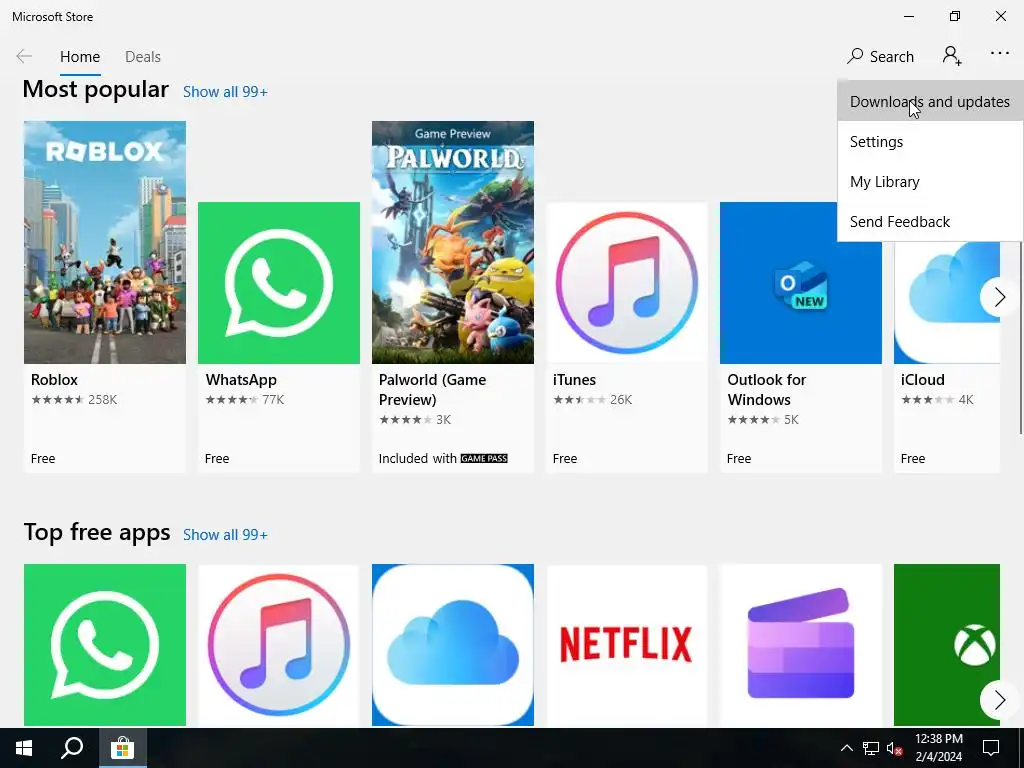Screen dimensions: 1024x768
Task: Open the Windows Start menu
Action: [24, 748]
